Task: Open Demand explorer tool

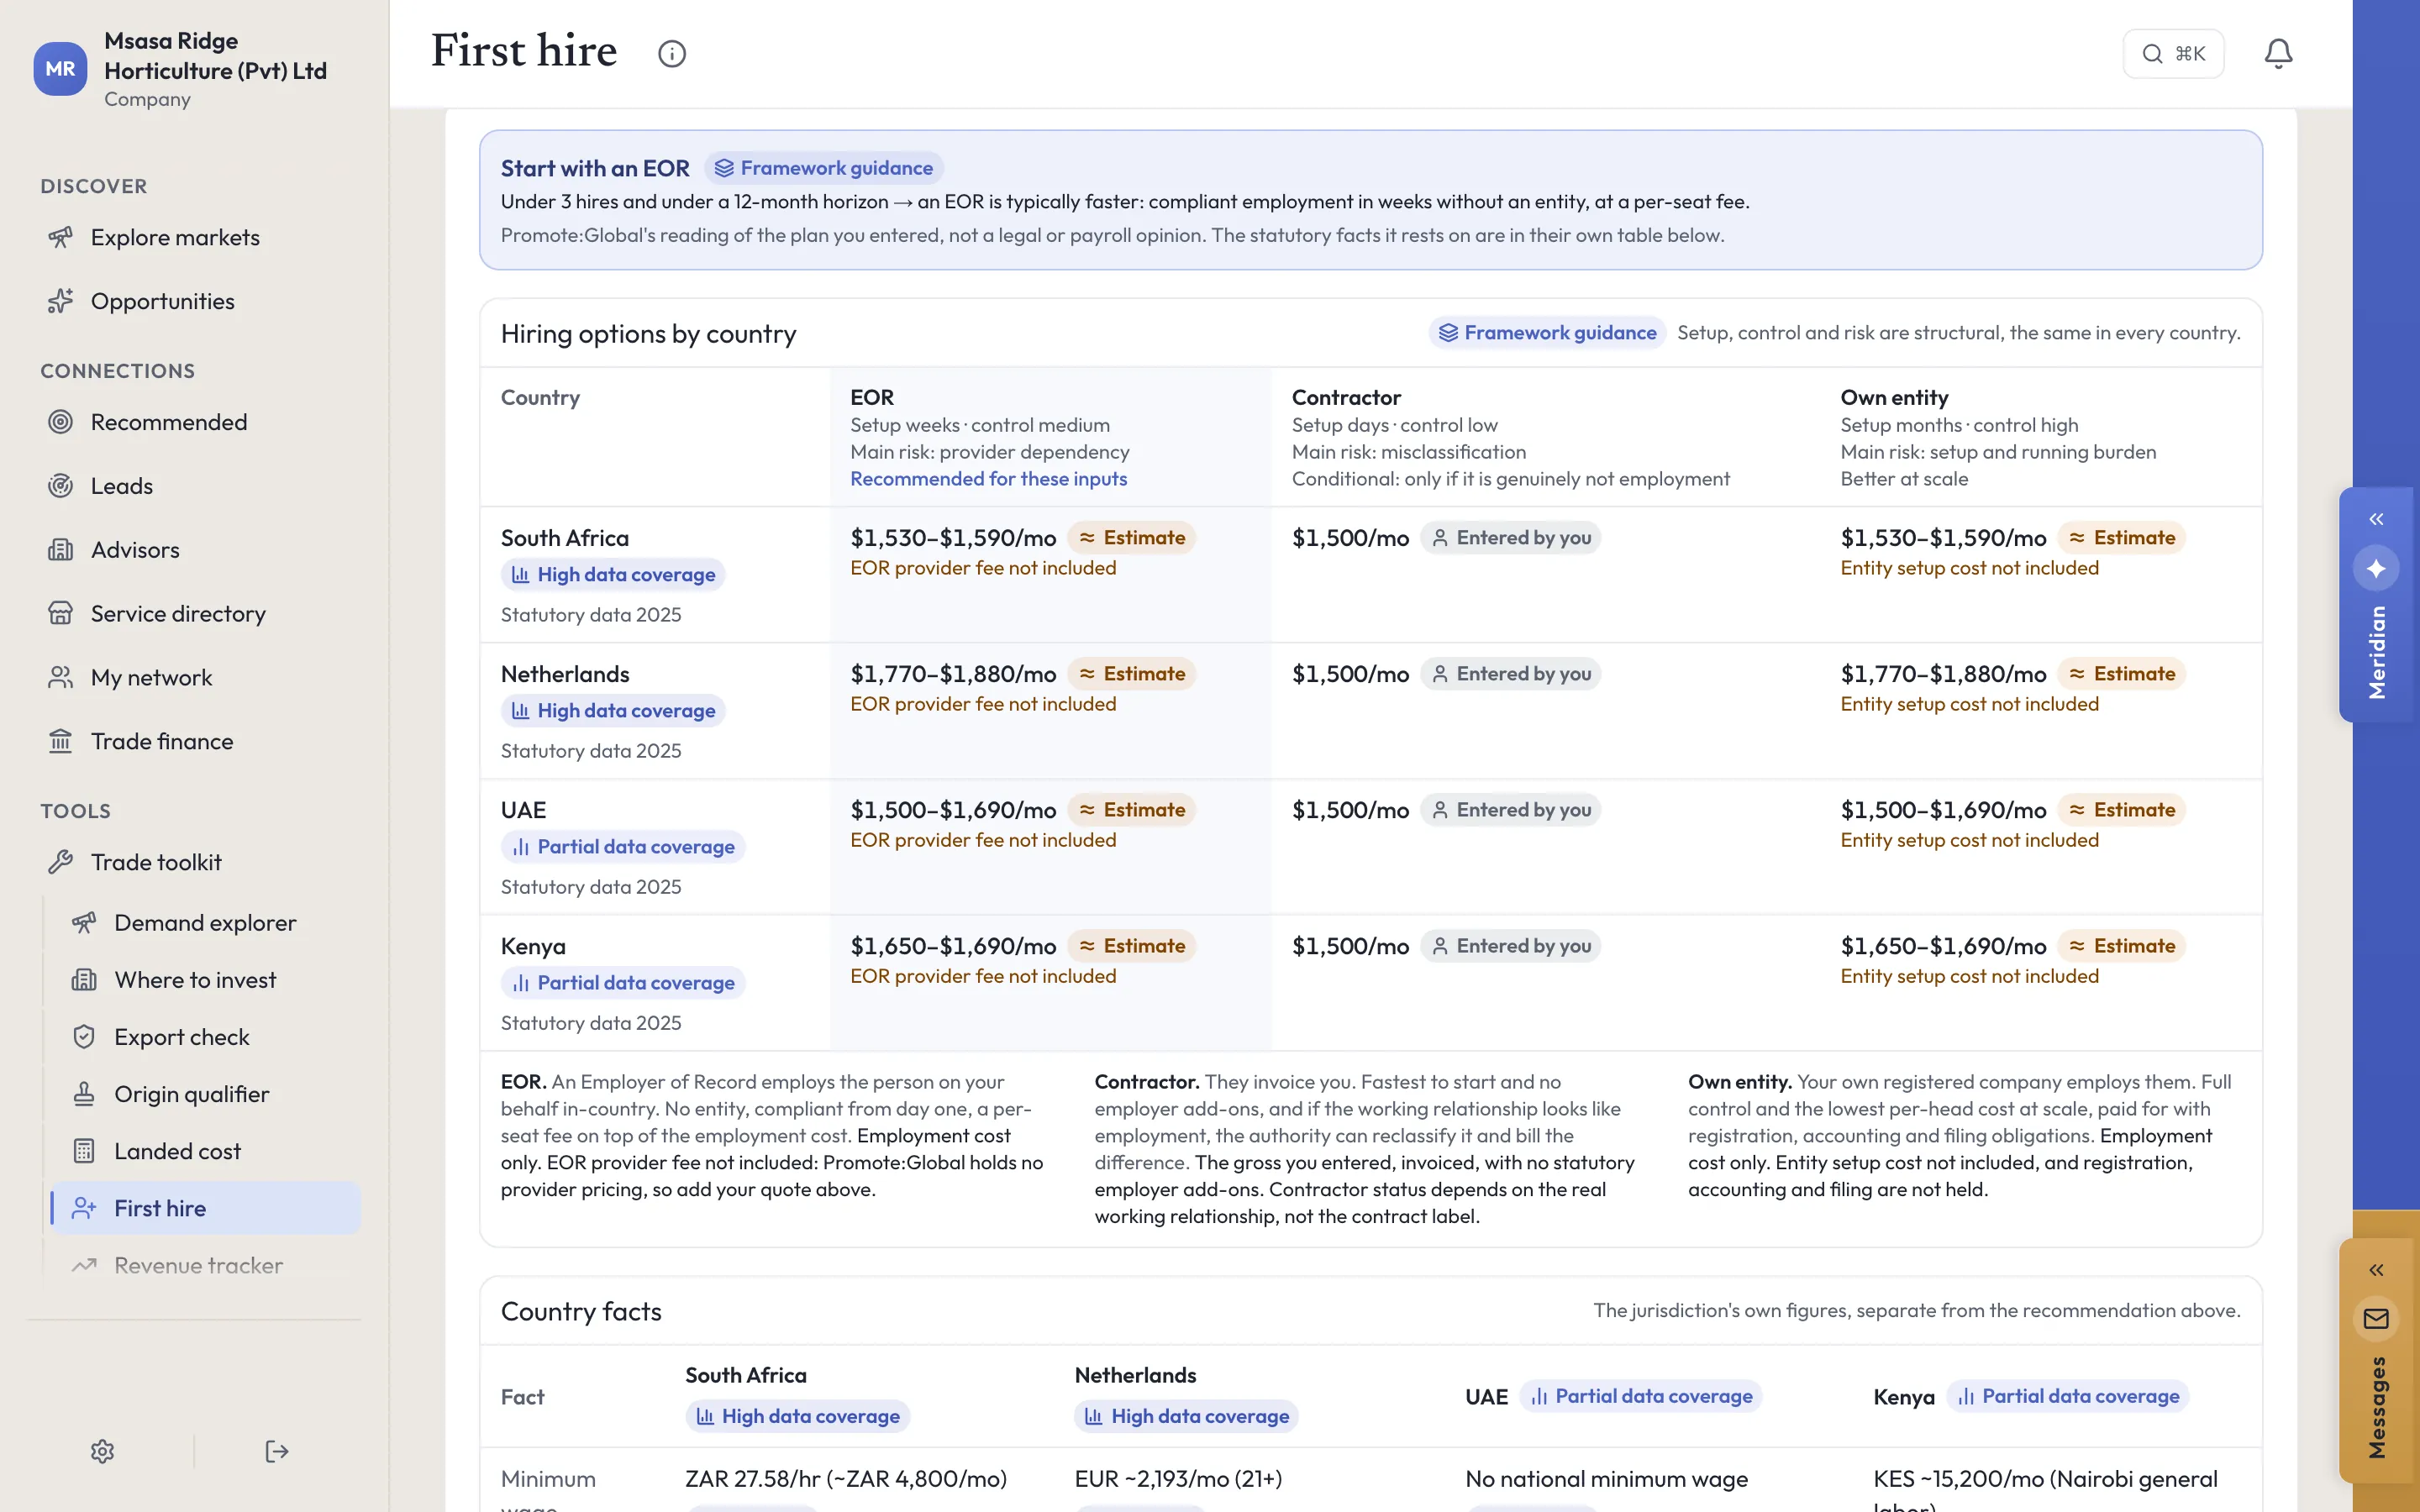Action: [206, 923]
